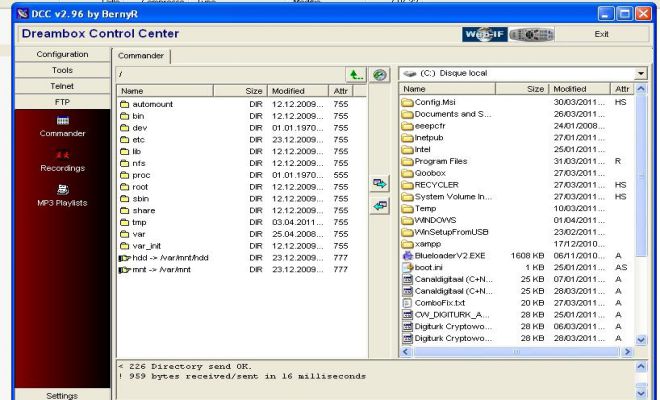Select the 'proc' directory row
The height and width of the screenshot is (400, 660).
tap(242, 175)
